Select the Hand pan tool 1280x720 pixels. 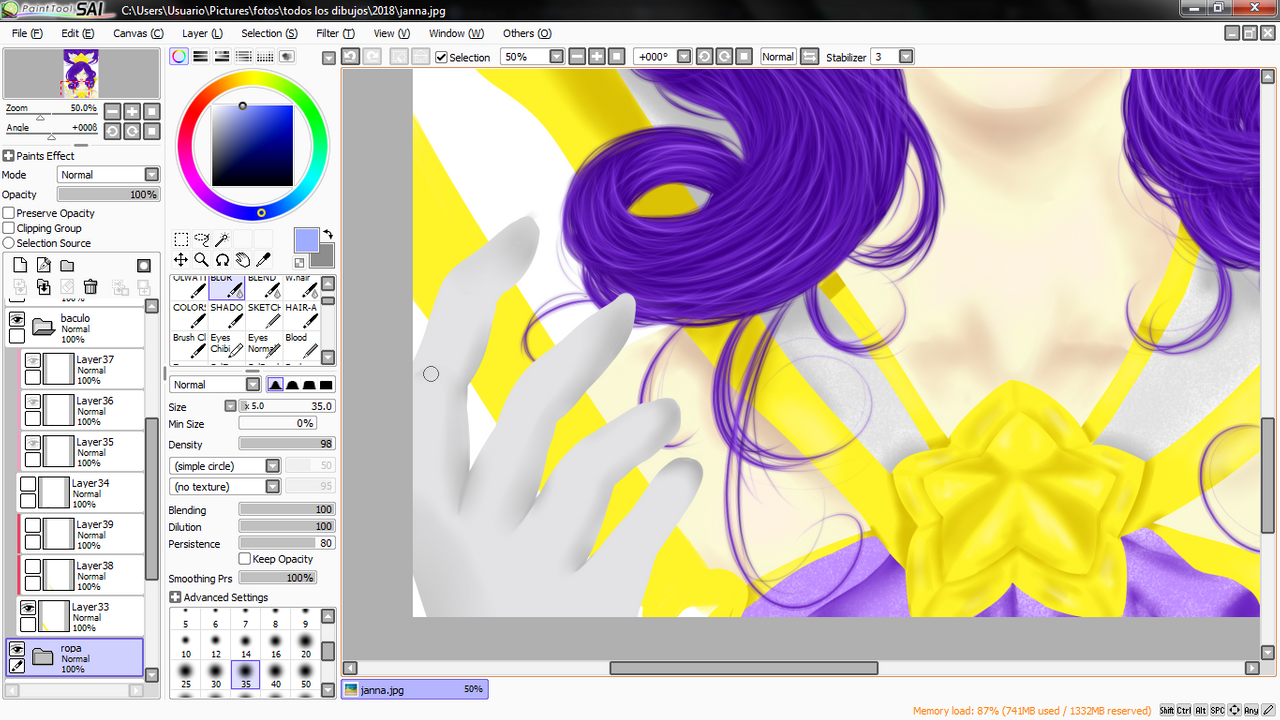(243, 260)
